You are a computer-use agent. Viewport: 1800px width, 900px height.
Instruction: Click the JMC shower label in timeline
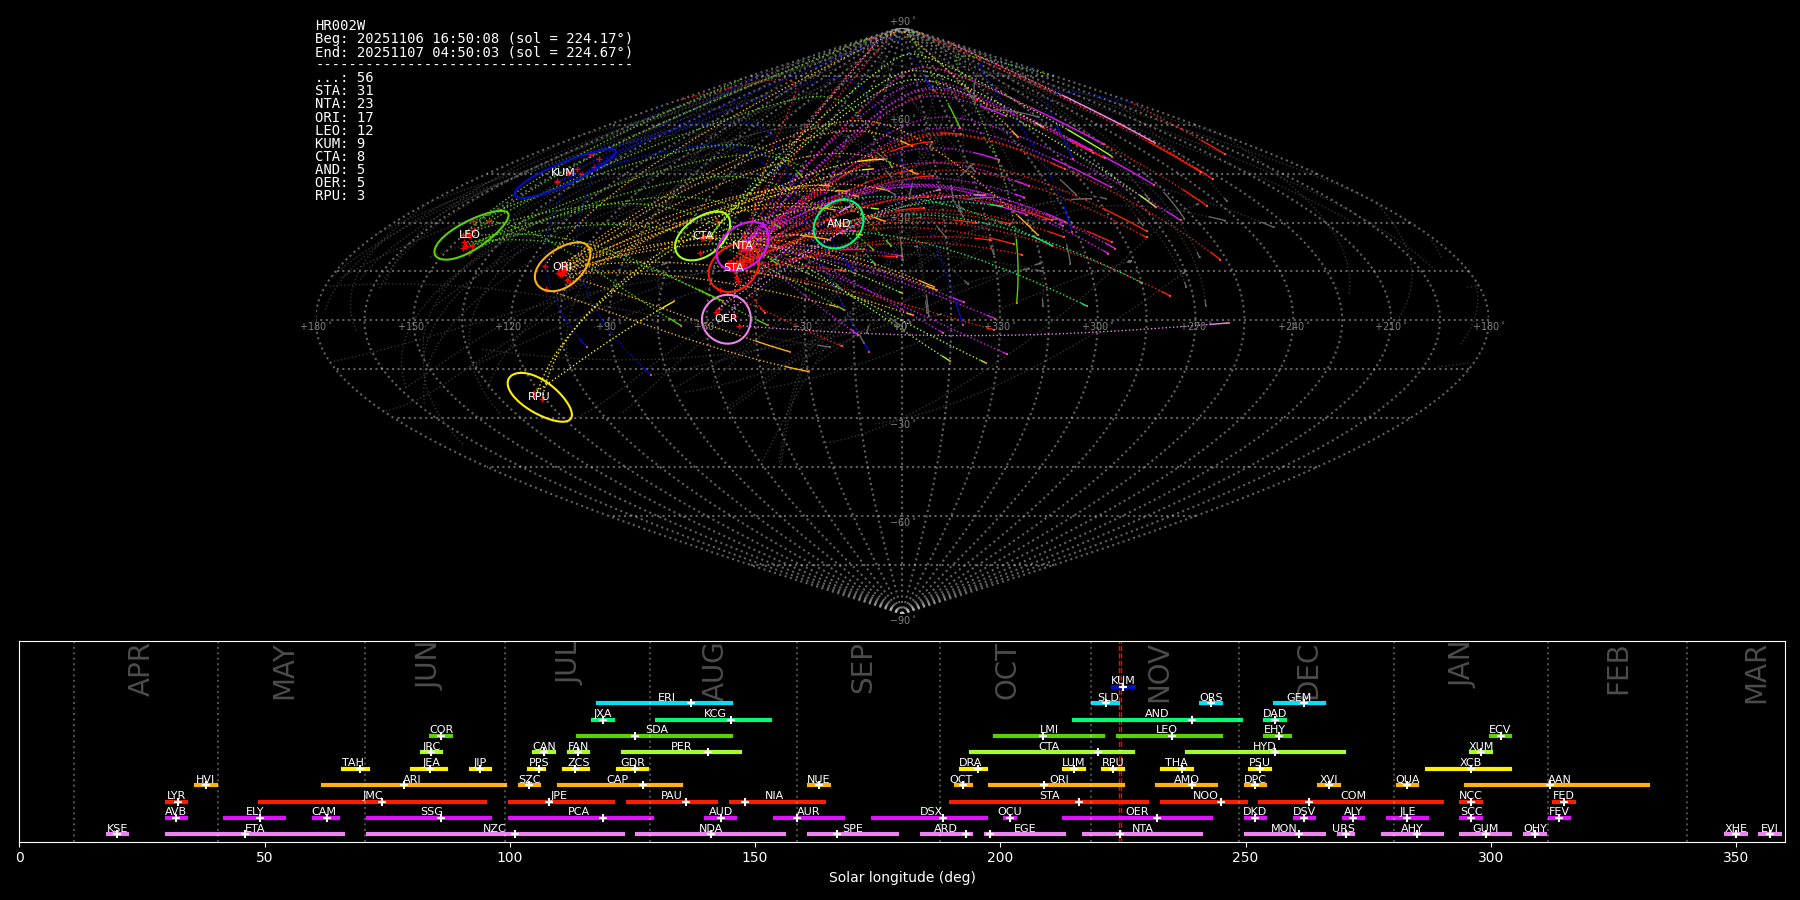[373, 796]
